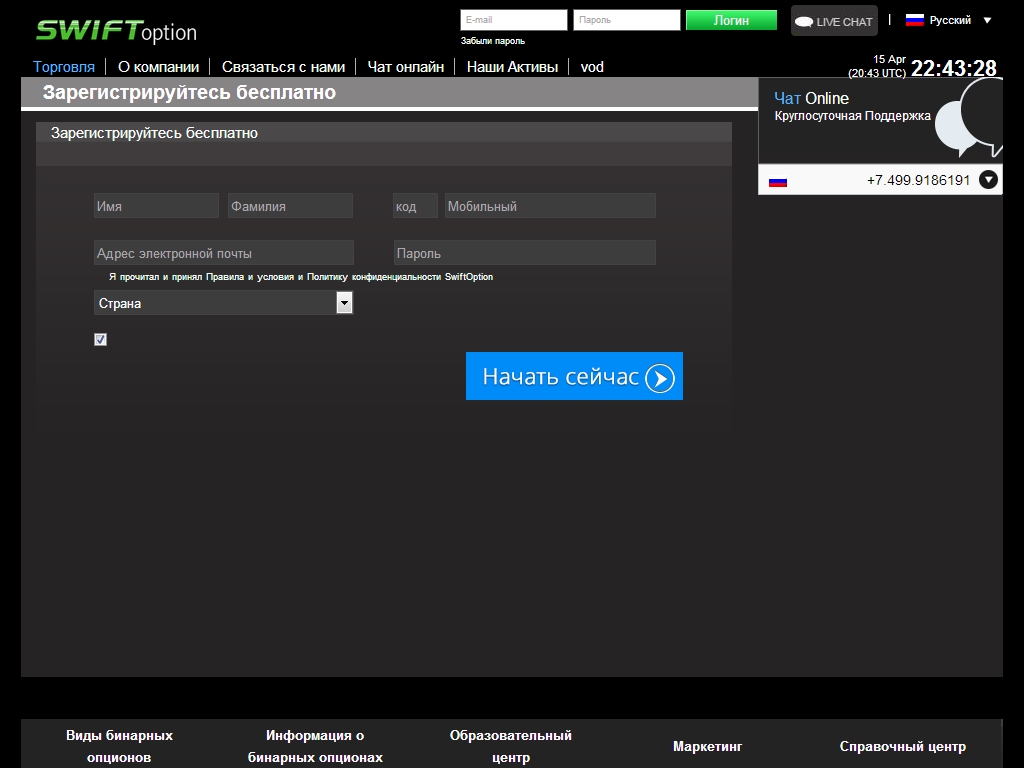The image size is (1024, 768).
Task: Click the SwiftOption logo
Action: 116,31
